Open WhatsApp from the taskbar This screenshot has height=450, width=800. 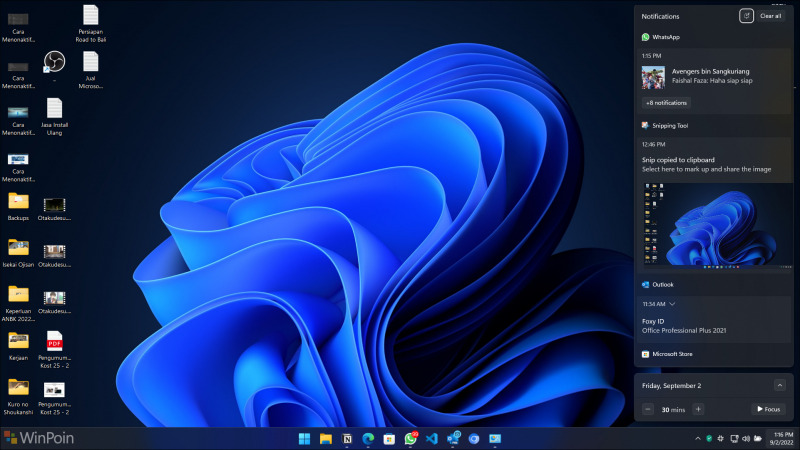[x=410, y=438]
